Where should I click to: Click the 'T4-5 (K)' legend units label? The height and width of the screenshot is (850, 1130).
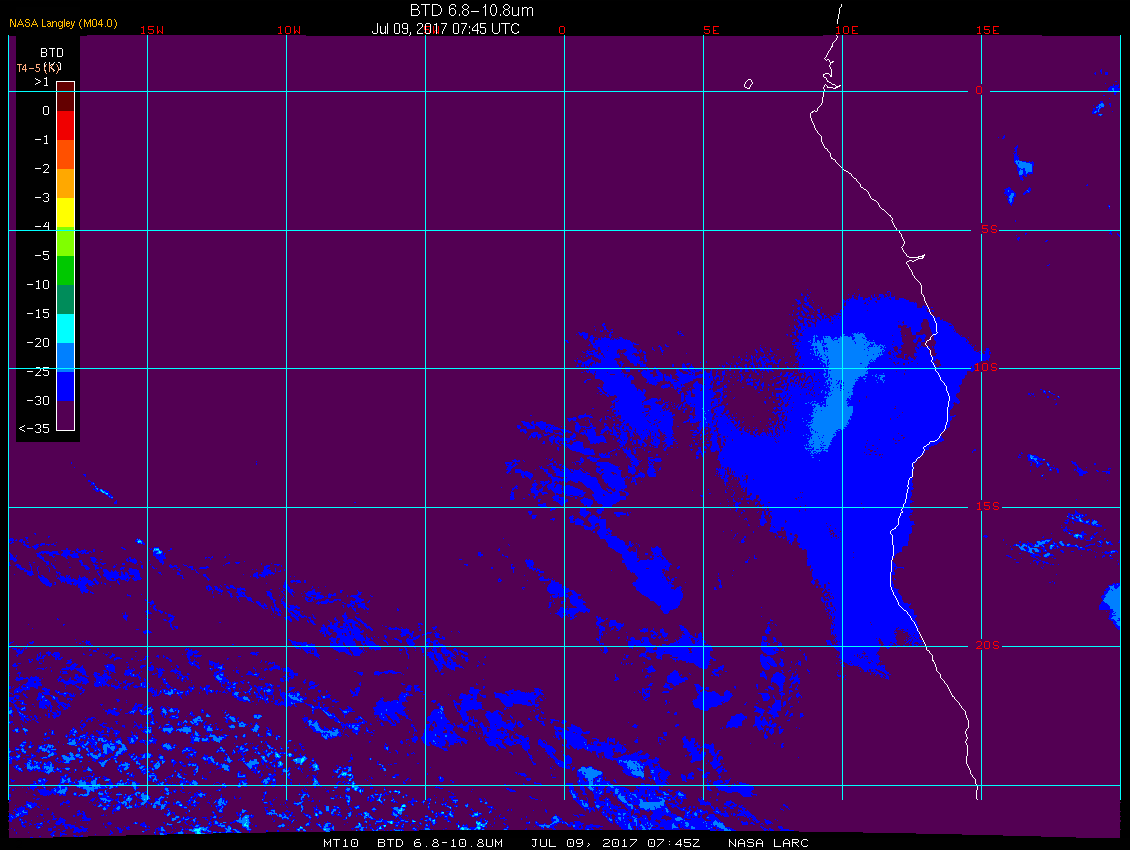39,68
